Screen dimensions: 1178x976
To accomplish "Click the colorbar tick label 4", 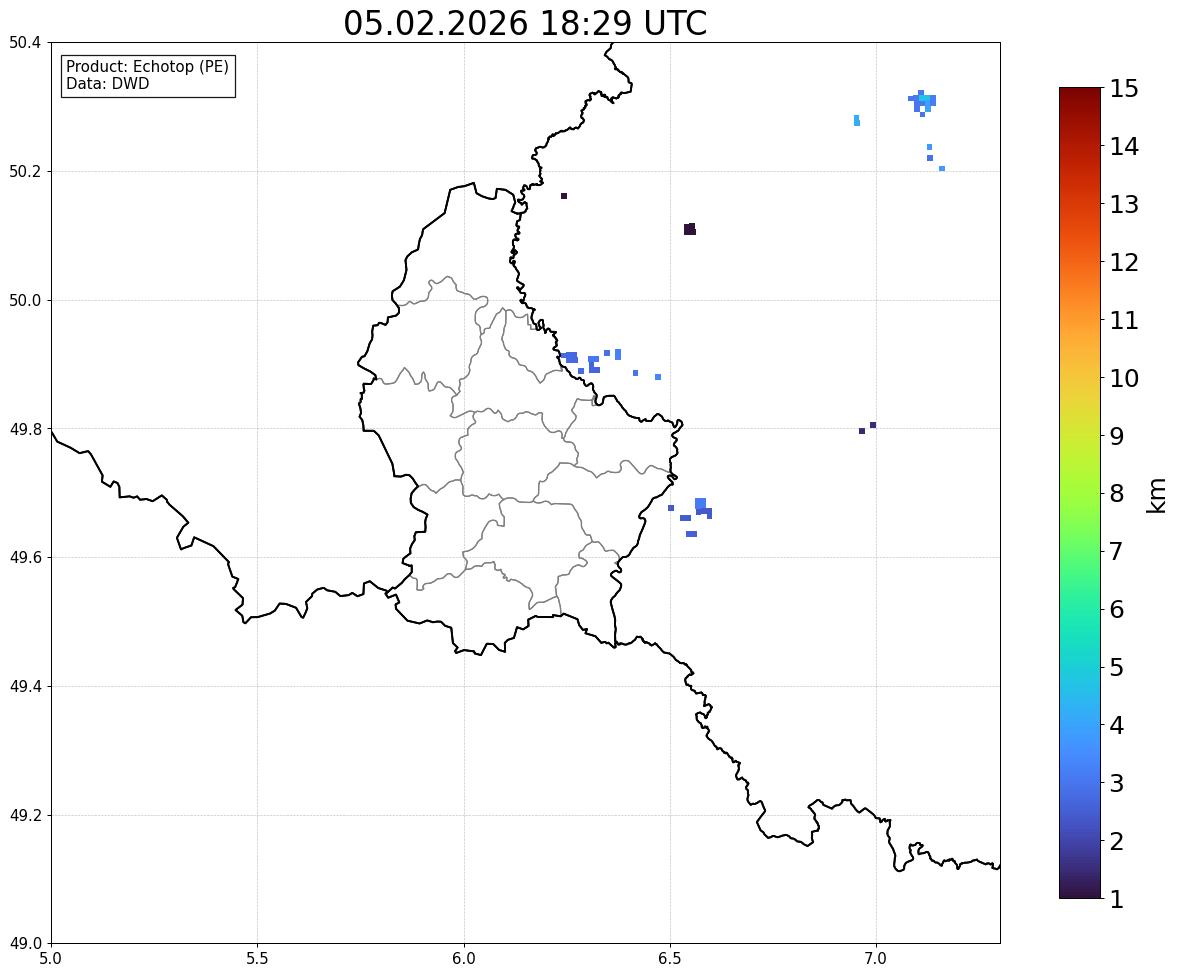I will click(x=1117, y=725).
